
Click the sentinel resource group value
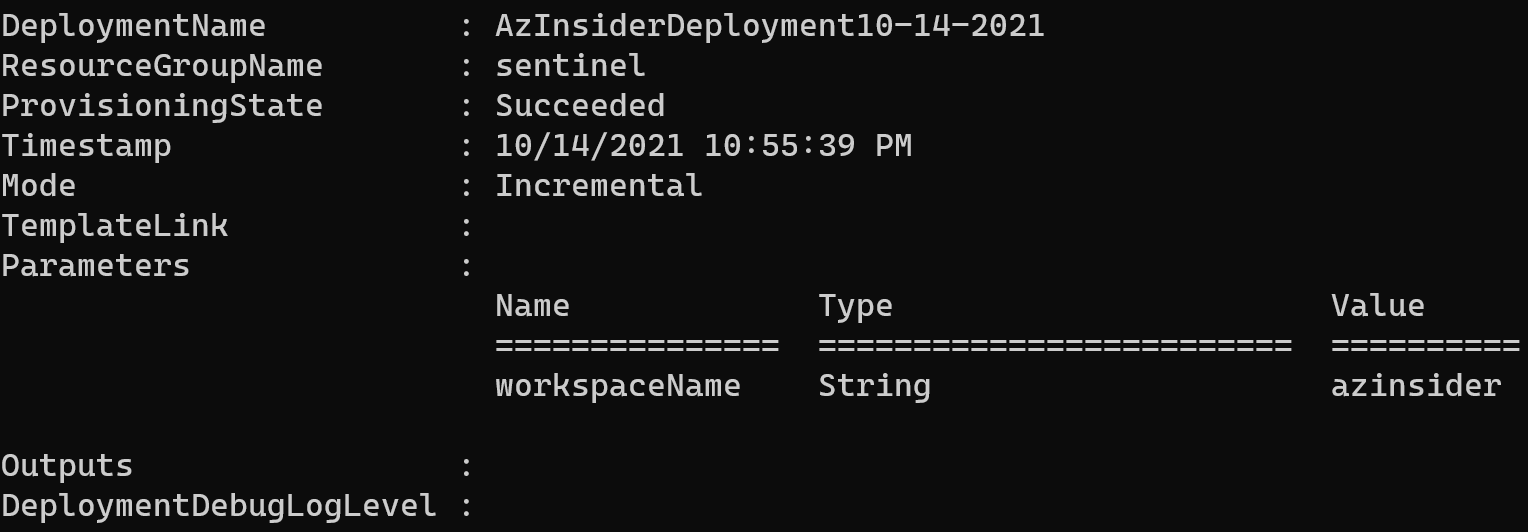click(571, 66)
